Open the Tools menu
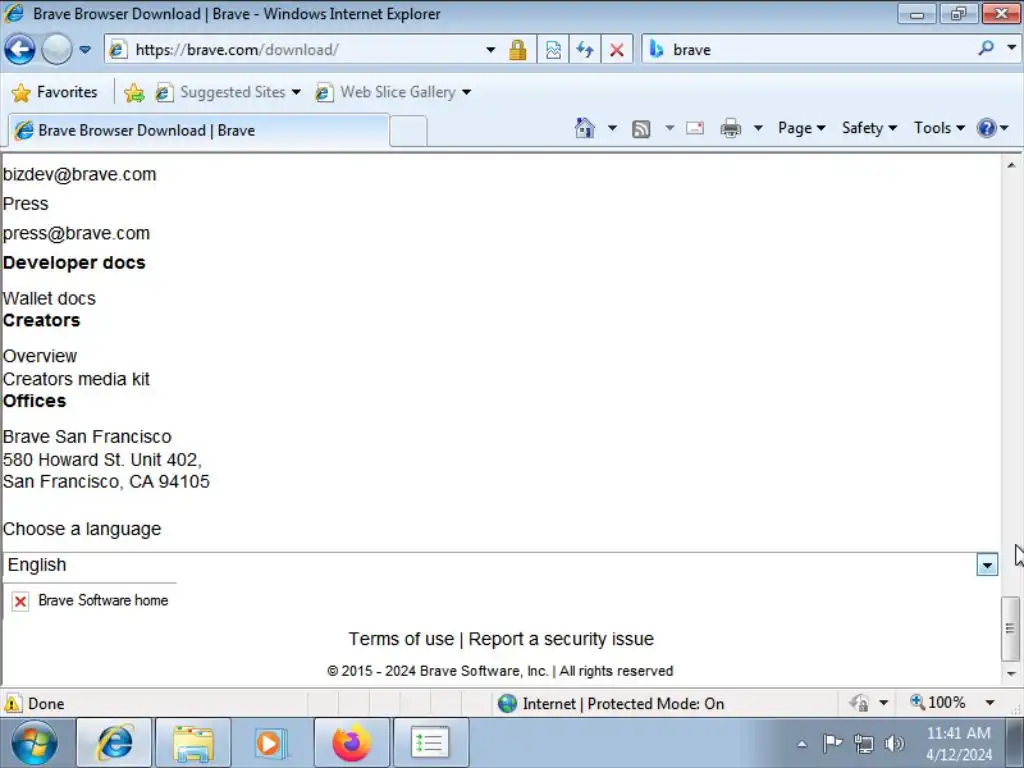The height and width of the screenshot is (768, 1024). click(939, 128)
